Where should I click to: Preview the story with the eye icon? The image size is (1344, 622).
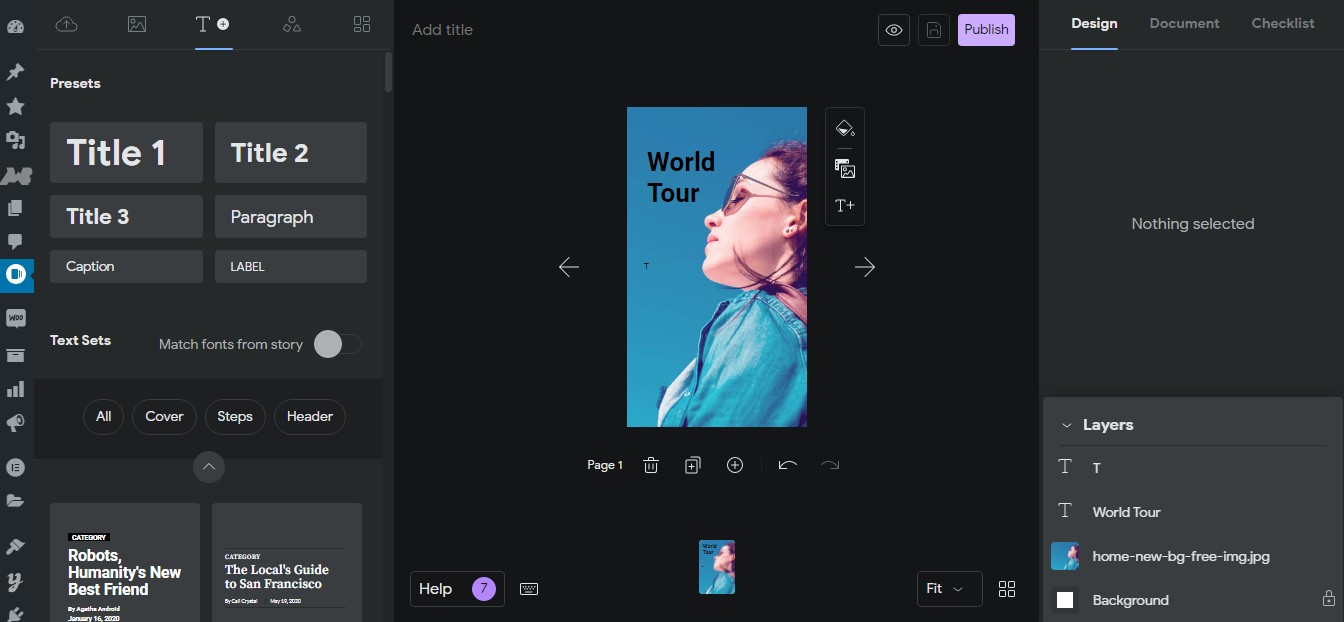(893, 30)
